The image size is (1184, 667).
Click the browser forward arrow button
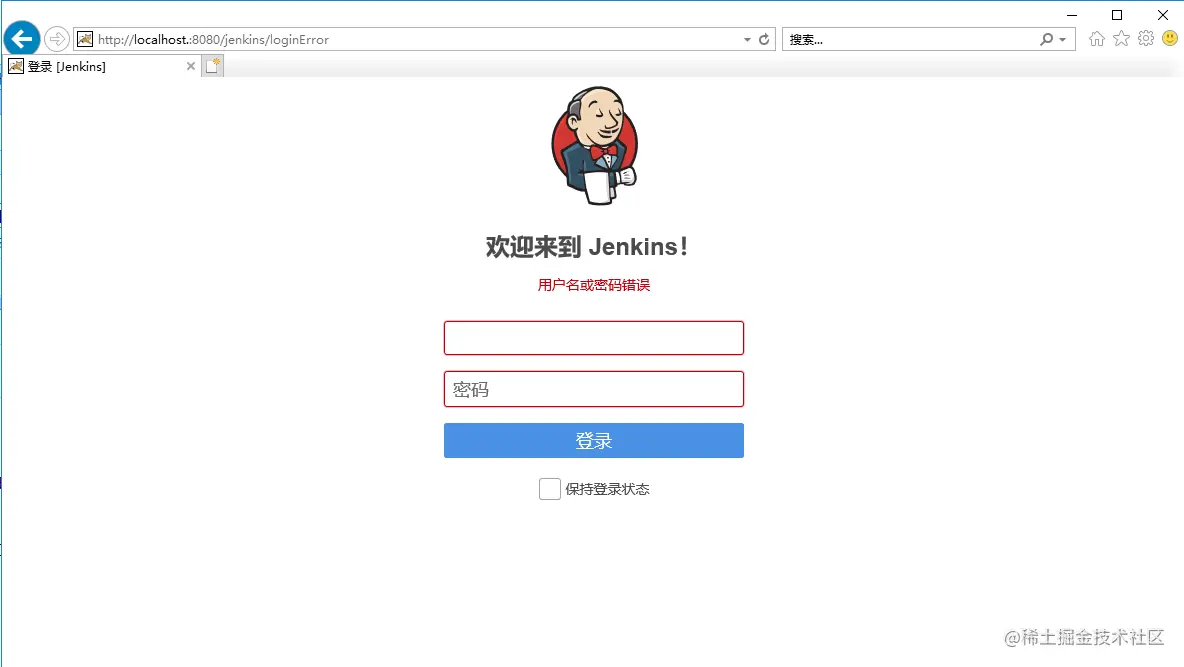[57, 39]
